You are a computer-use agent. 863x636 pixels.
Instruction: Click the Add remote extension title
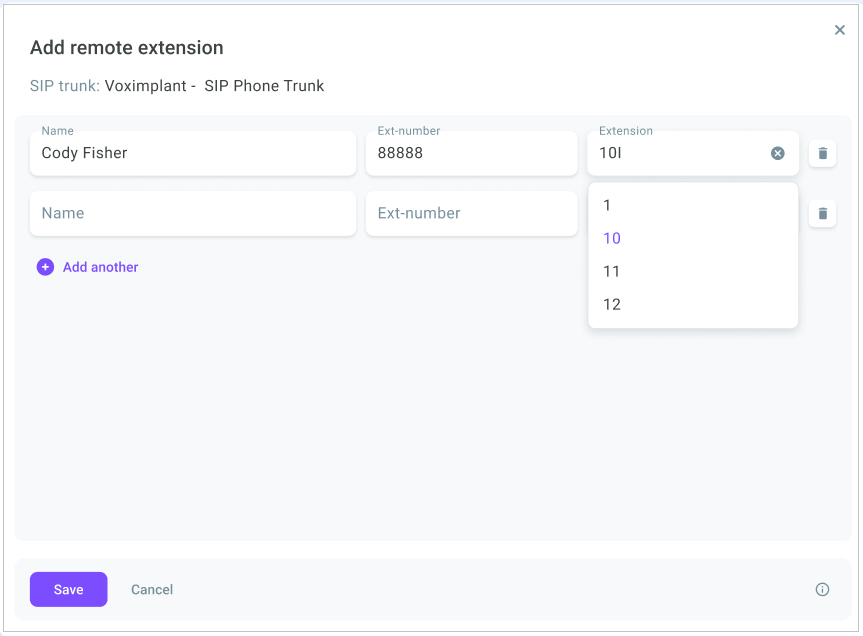127,48
